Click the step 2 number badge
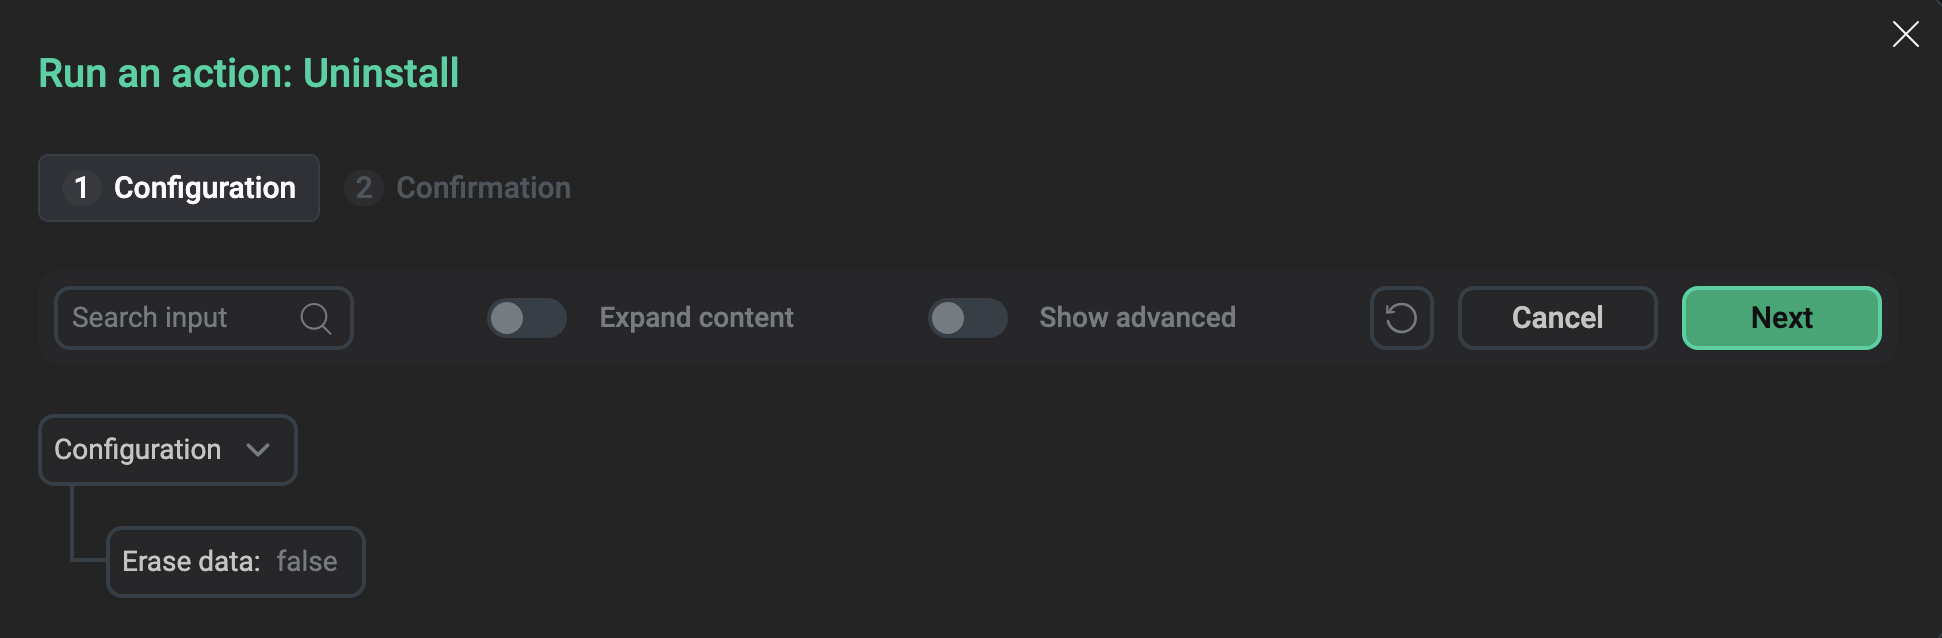 pyautogui.click(x=364, y=188)
